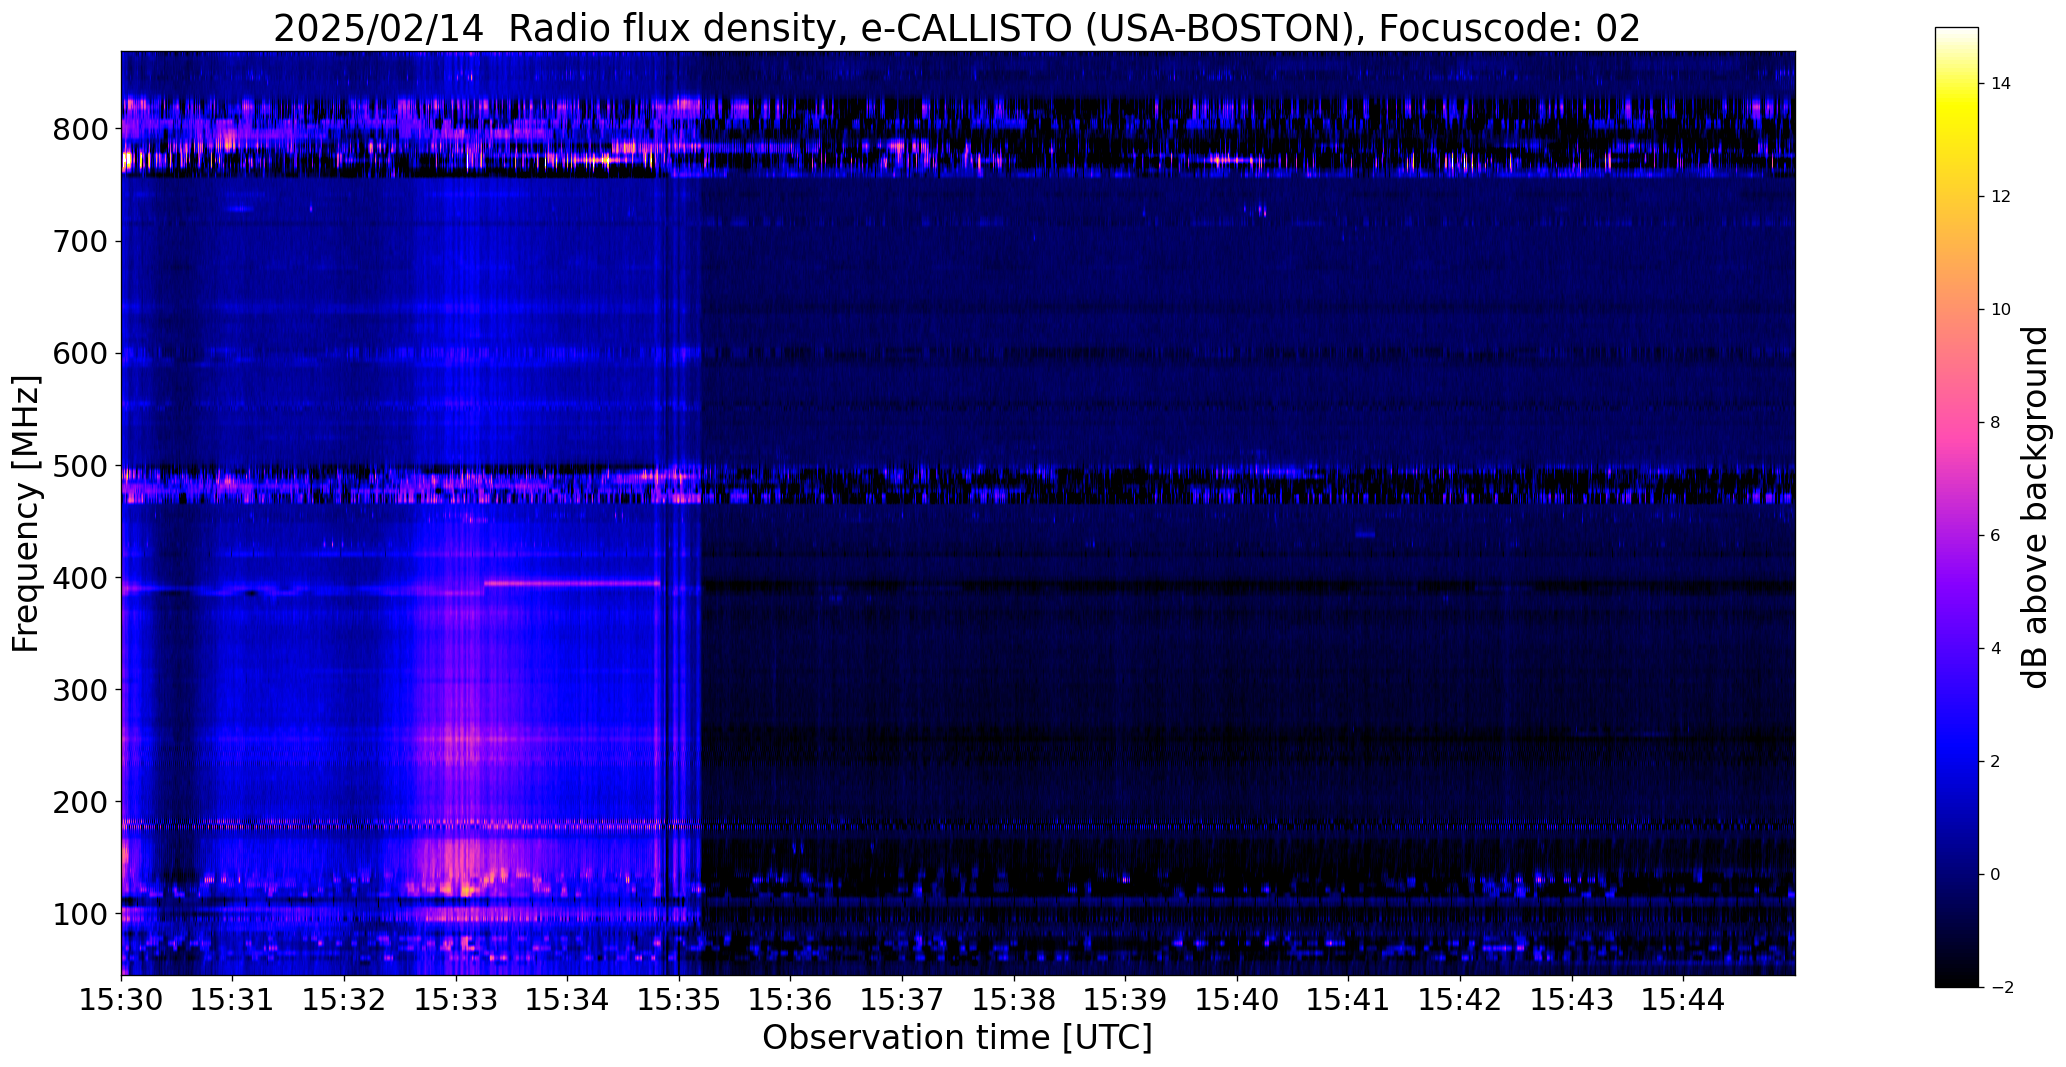Click the 15:44 time tick label
The image size is (2066, 1067).
point(1683,1000)
